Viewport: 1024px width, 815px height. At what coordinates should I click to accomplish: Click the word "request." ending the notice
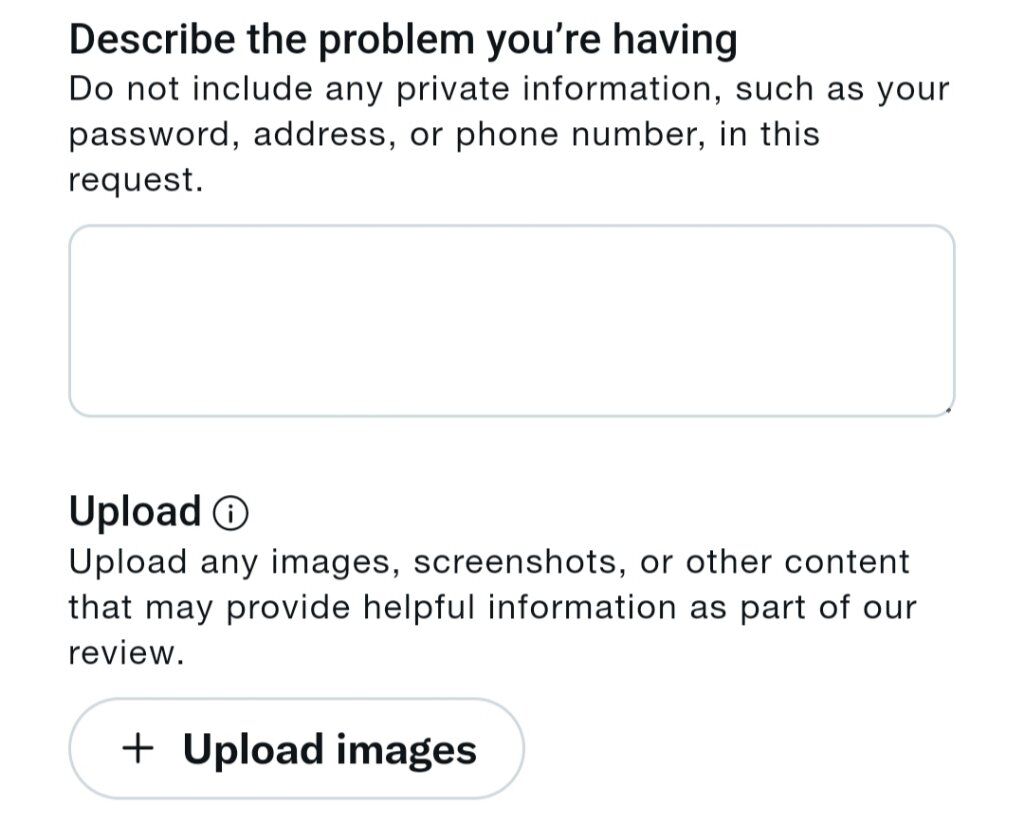(136, 180)
